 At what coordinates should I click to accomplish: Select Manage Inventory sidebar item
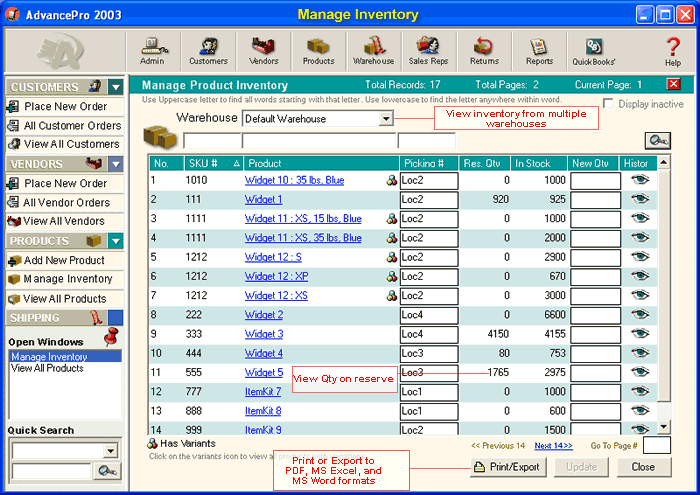tap(65, 279)
